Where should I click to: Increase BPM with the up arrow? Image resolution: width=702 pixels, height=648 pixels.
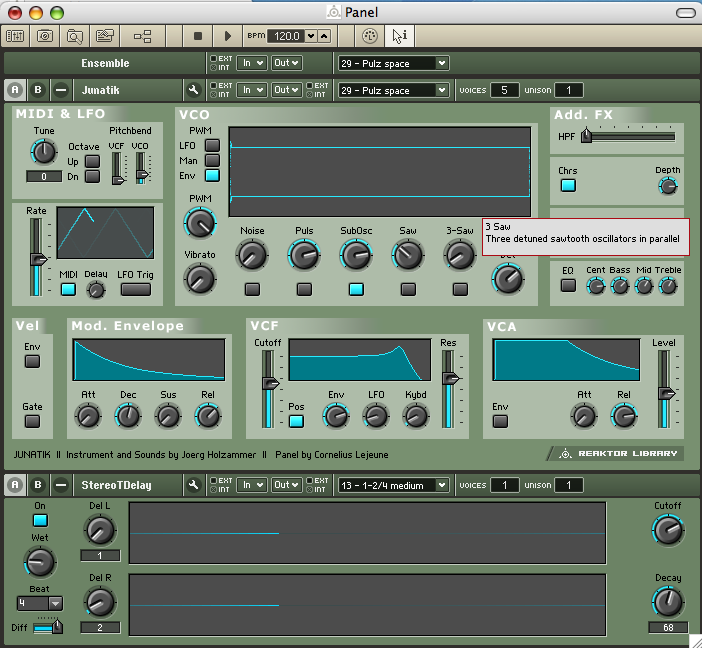point(325,36)
